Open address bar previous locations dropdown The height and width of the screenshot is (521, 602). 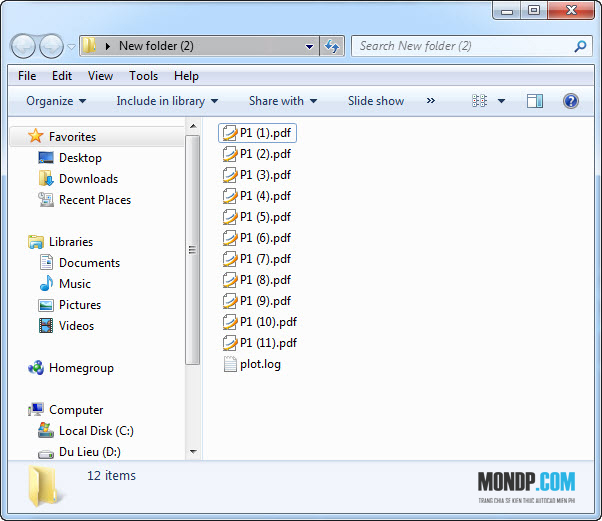pyautogui.click(x=309, y=46)
